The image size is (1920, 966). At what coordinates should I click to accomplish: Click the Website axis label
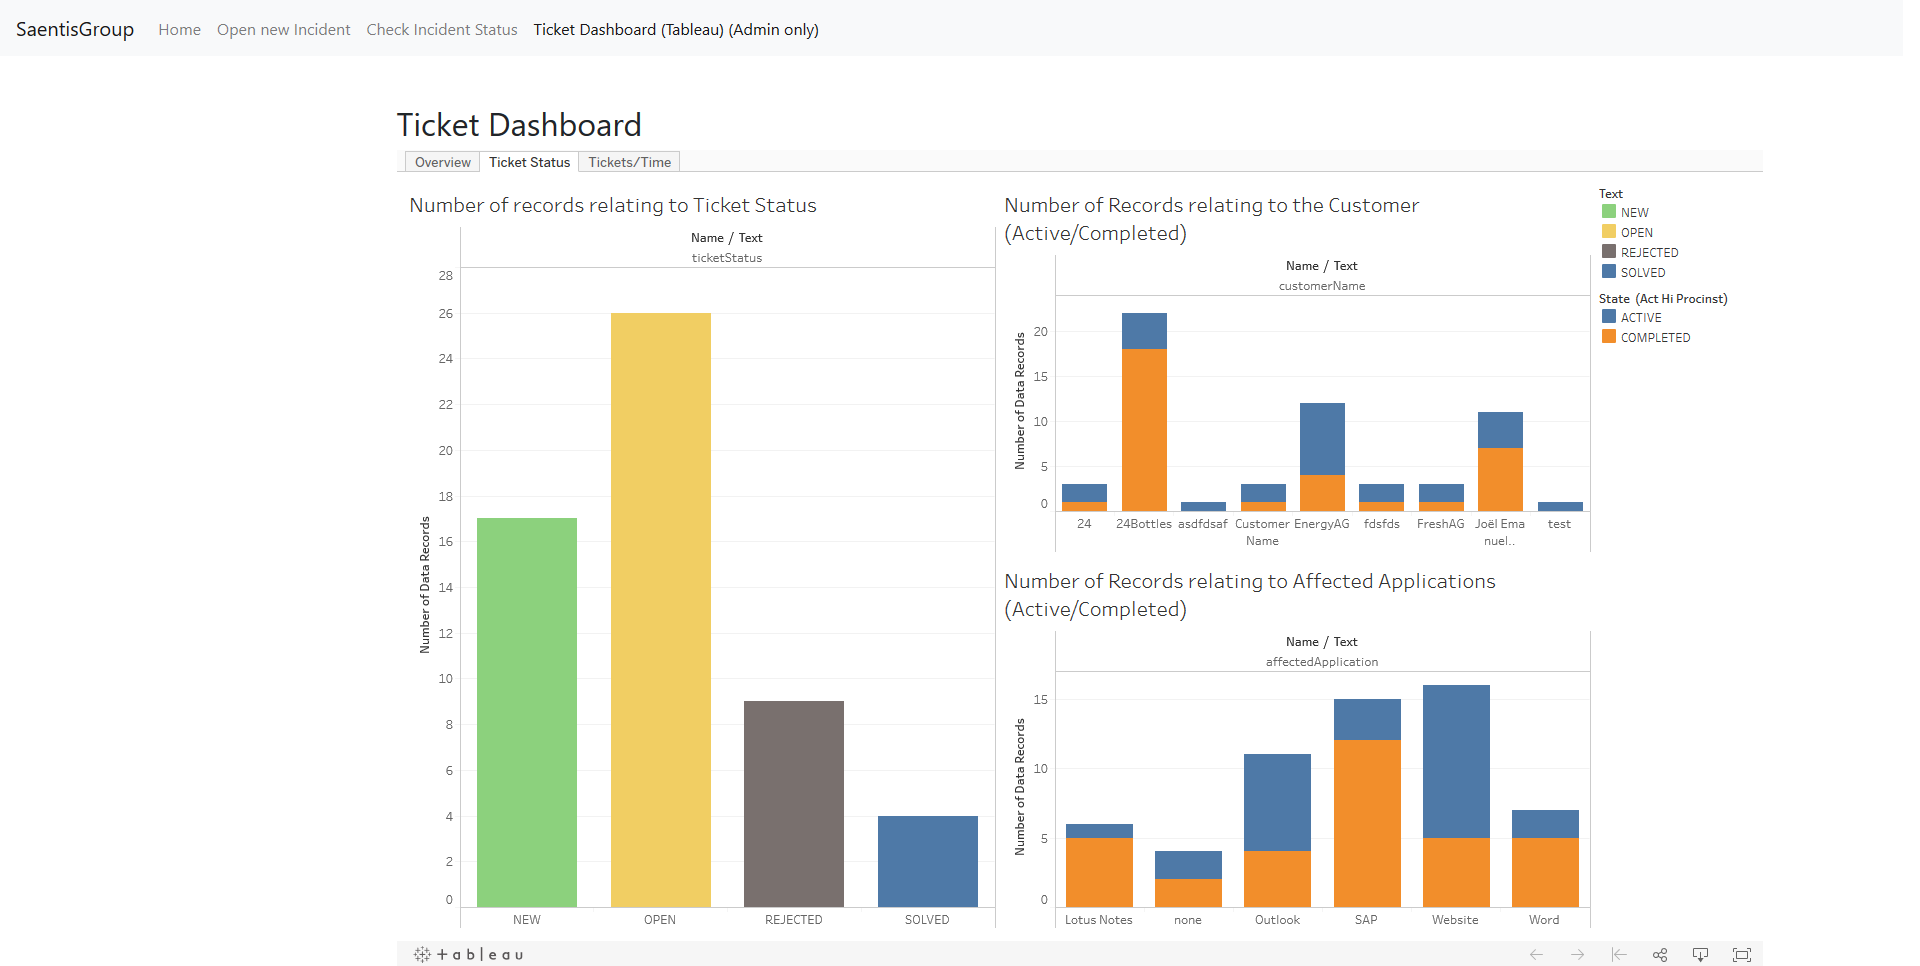[x=1455, y=920]
